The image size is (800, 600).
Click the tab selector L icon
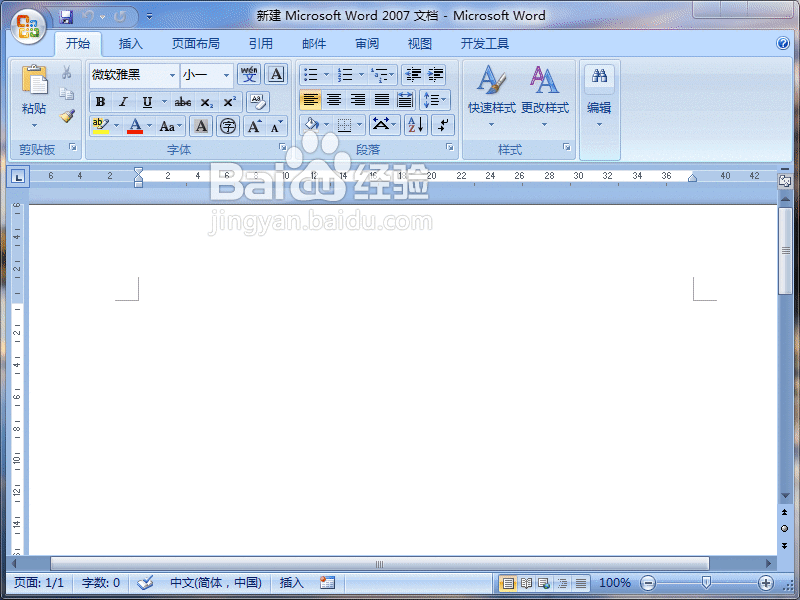click(x=18, y=177)
